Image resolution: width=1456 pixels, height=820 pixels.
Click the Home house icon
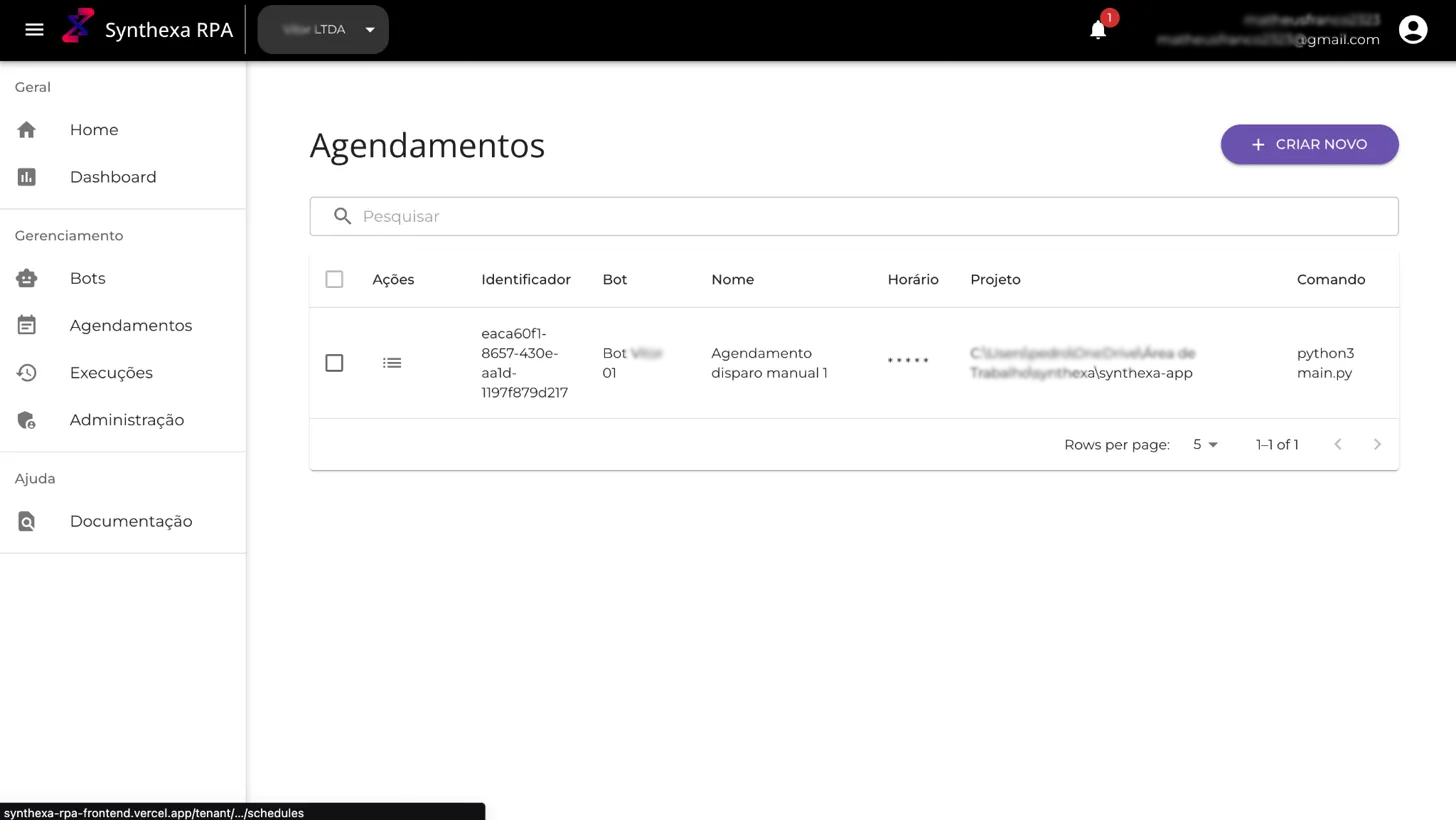coord(27,130)
